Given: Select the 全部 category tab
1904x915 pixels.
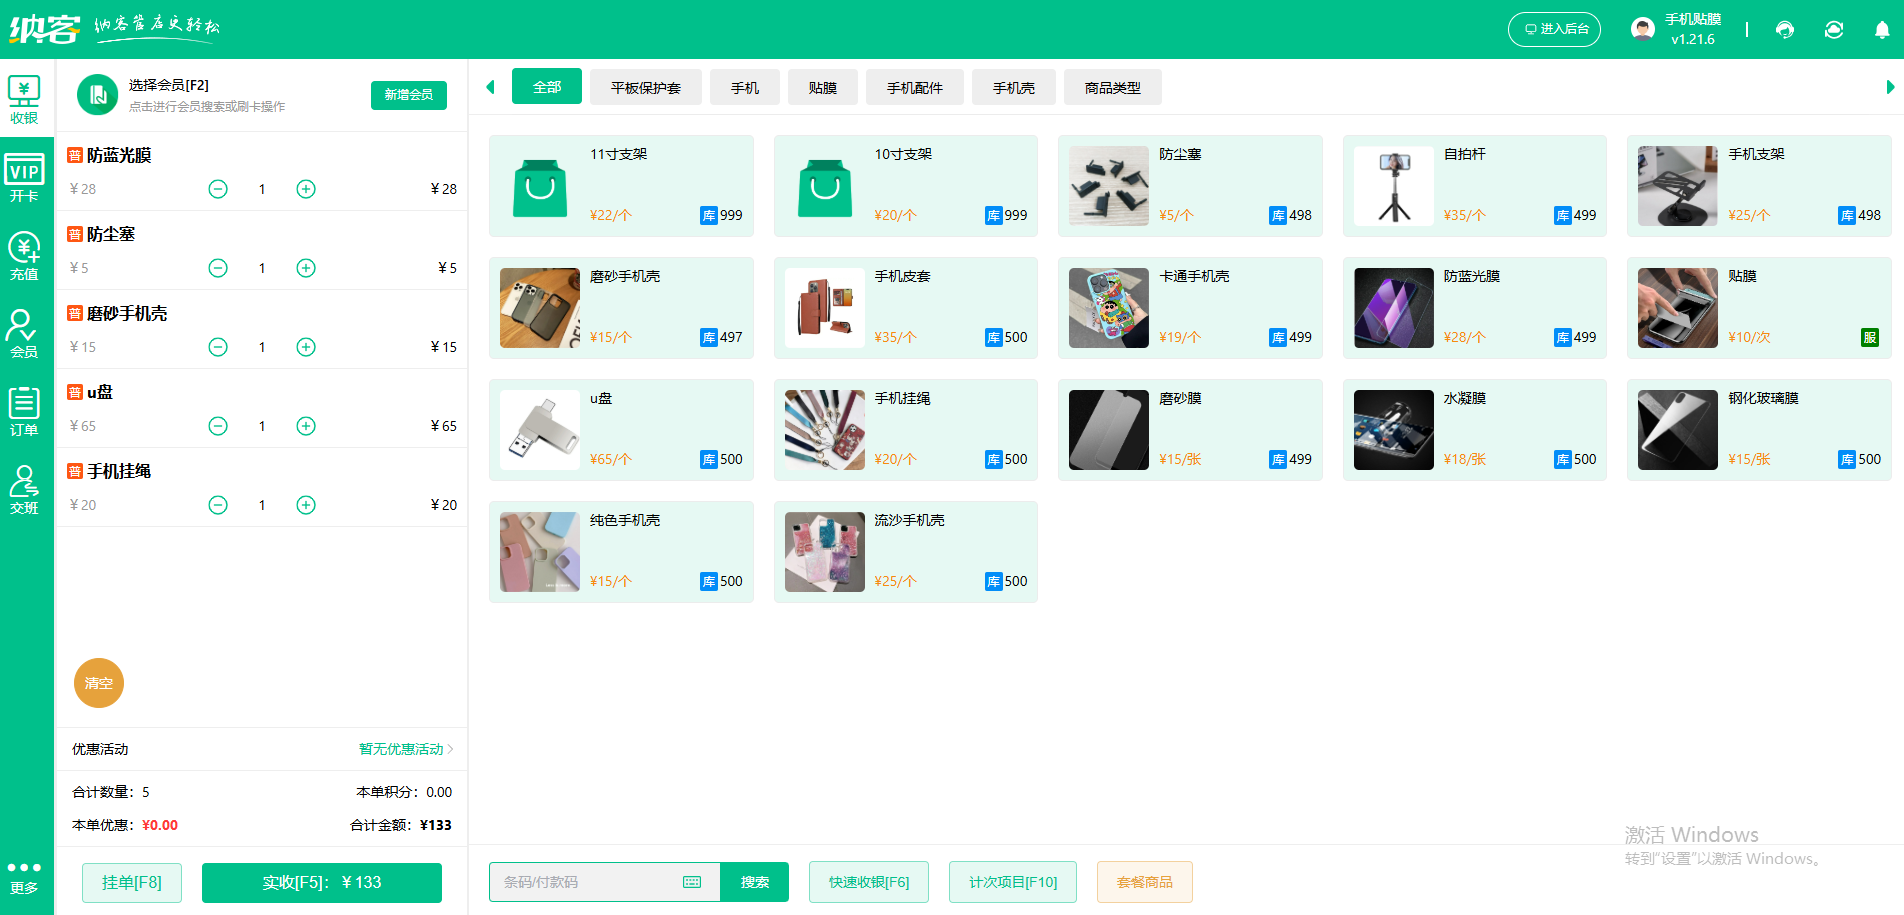Looking at the screenshot, I should (x=546, y=87).
